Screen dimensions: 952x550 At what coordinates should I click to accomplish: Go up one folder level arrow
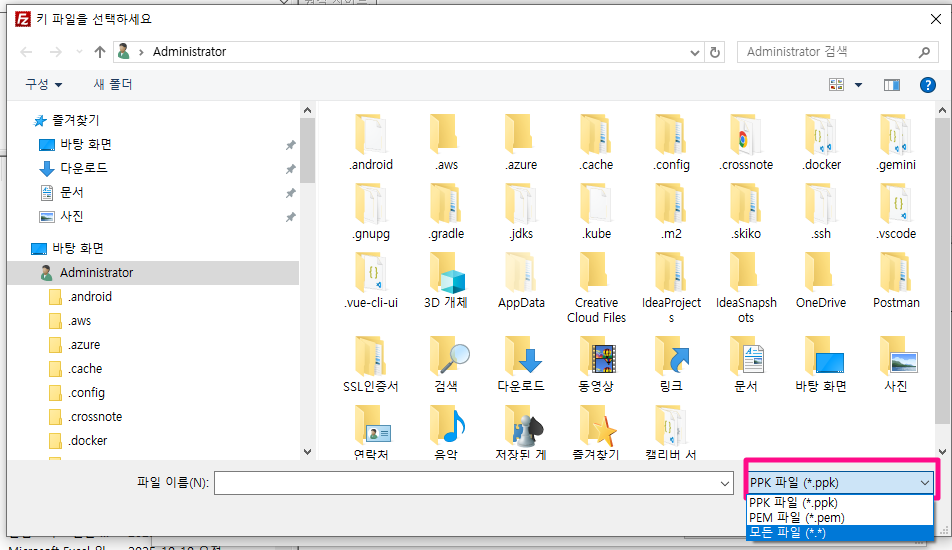(100, 52)
